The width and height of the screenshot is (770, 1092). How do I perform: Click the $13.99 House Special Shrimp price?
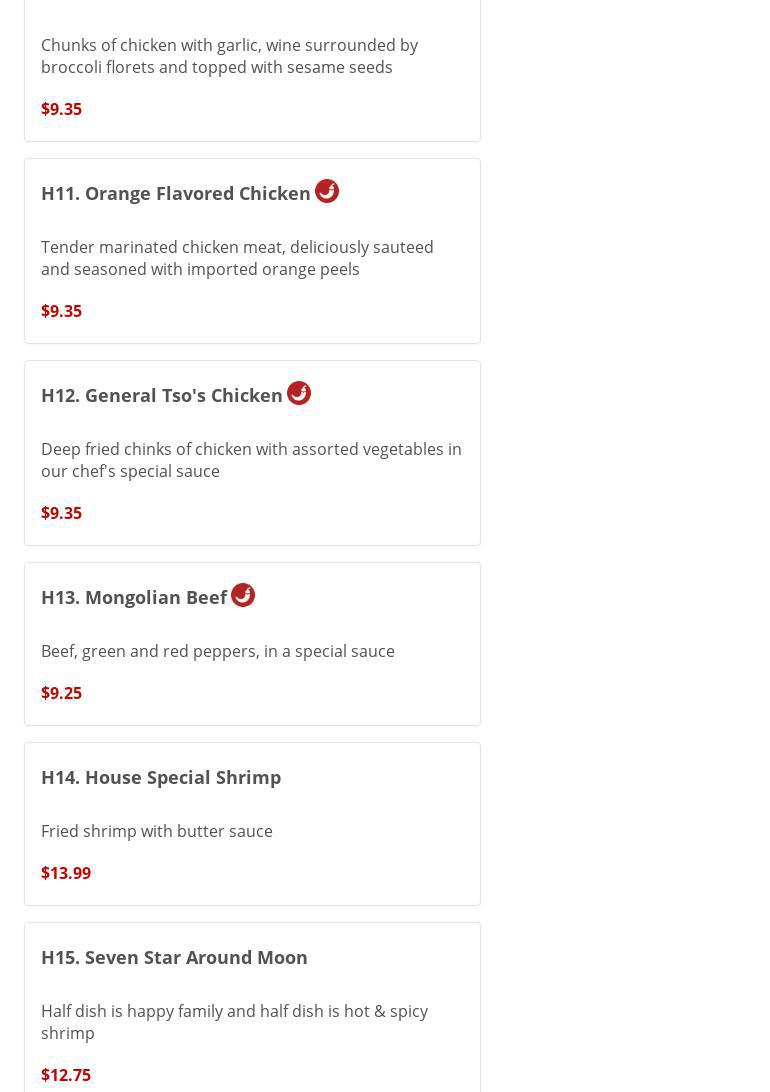click(x=66, y=873)
